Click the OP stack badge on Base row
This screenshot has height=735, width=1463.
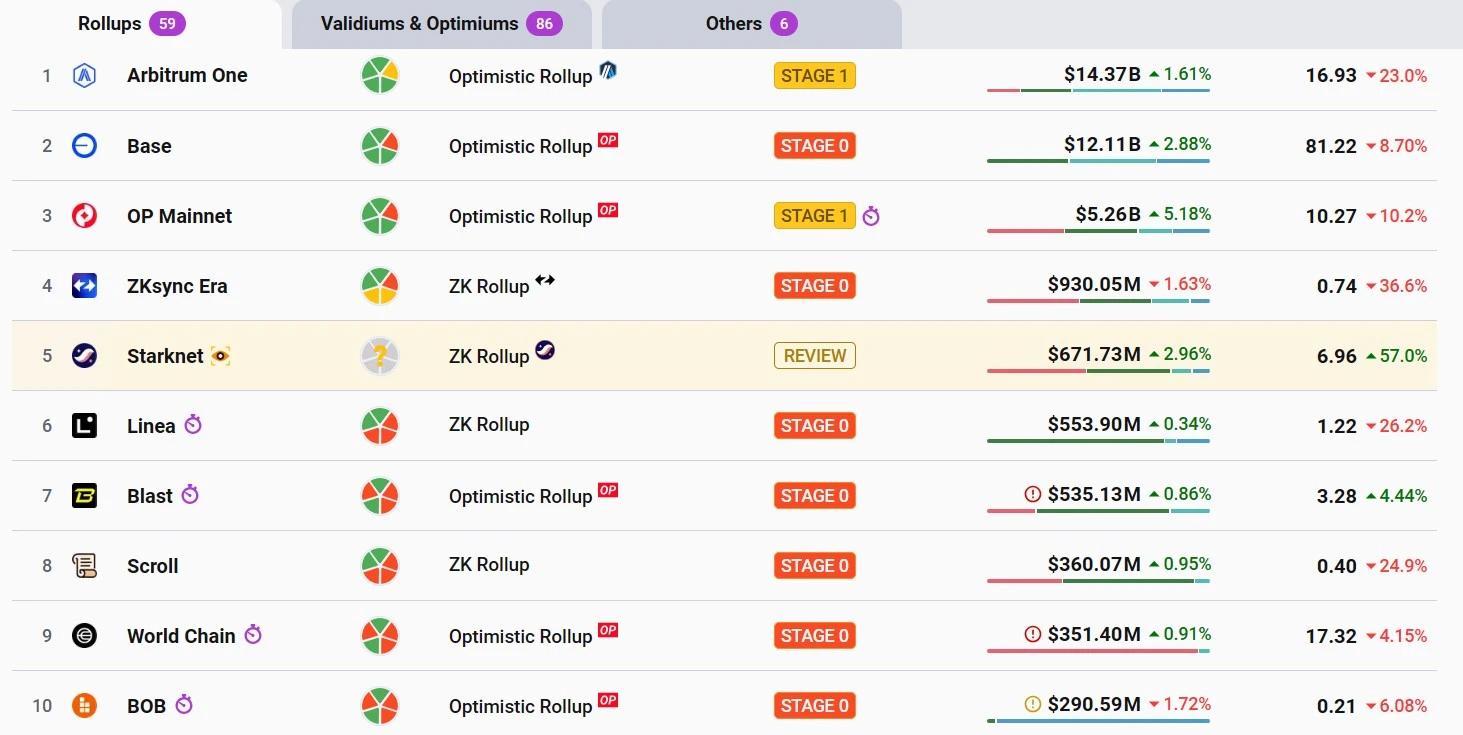(608, 140)
